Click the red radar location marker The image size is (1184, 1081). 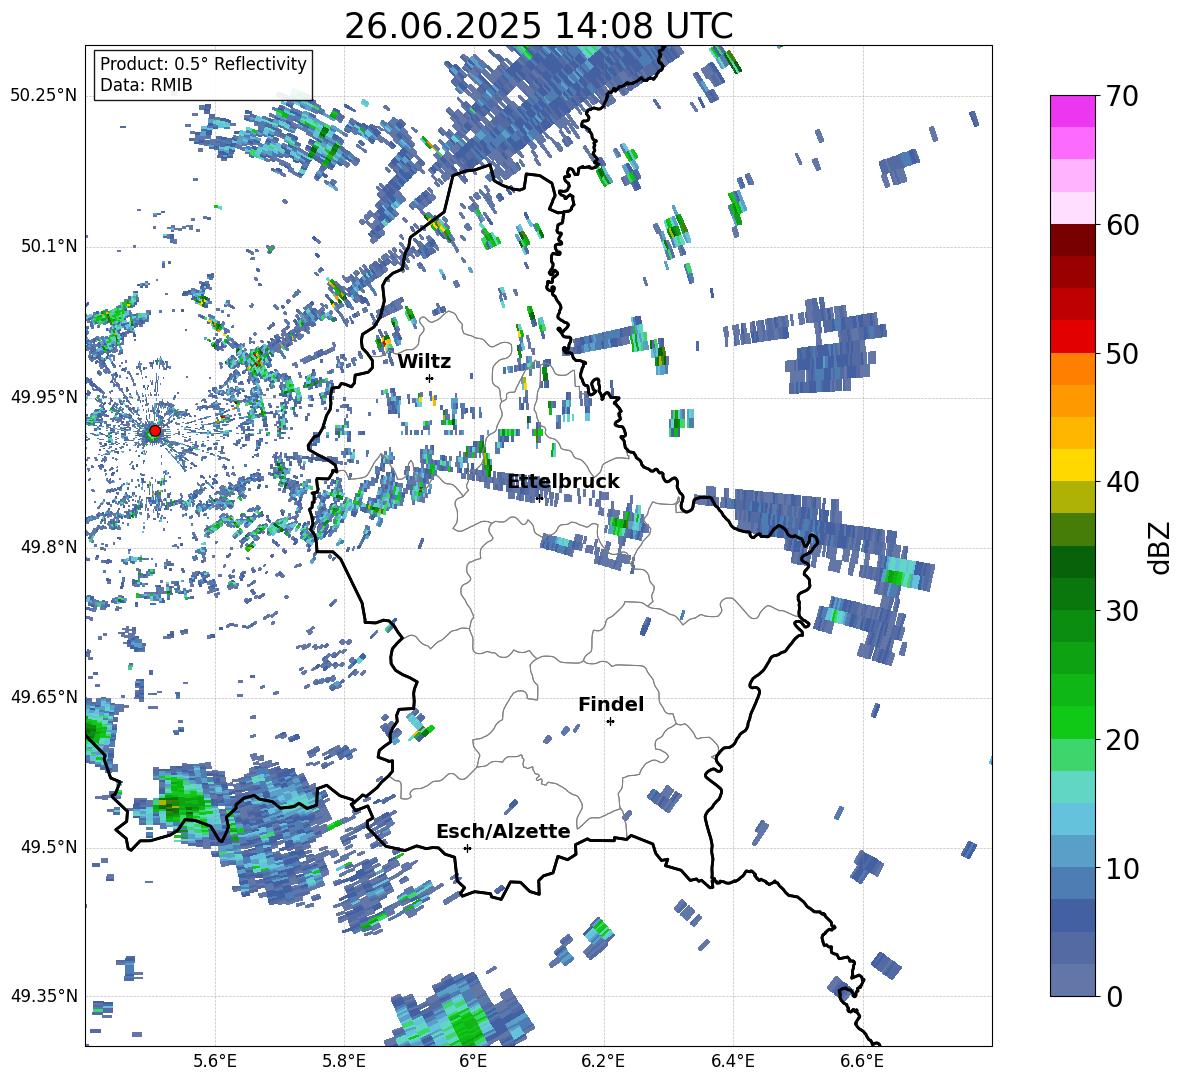pyautogui.click(x=155, y=431)
